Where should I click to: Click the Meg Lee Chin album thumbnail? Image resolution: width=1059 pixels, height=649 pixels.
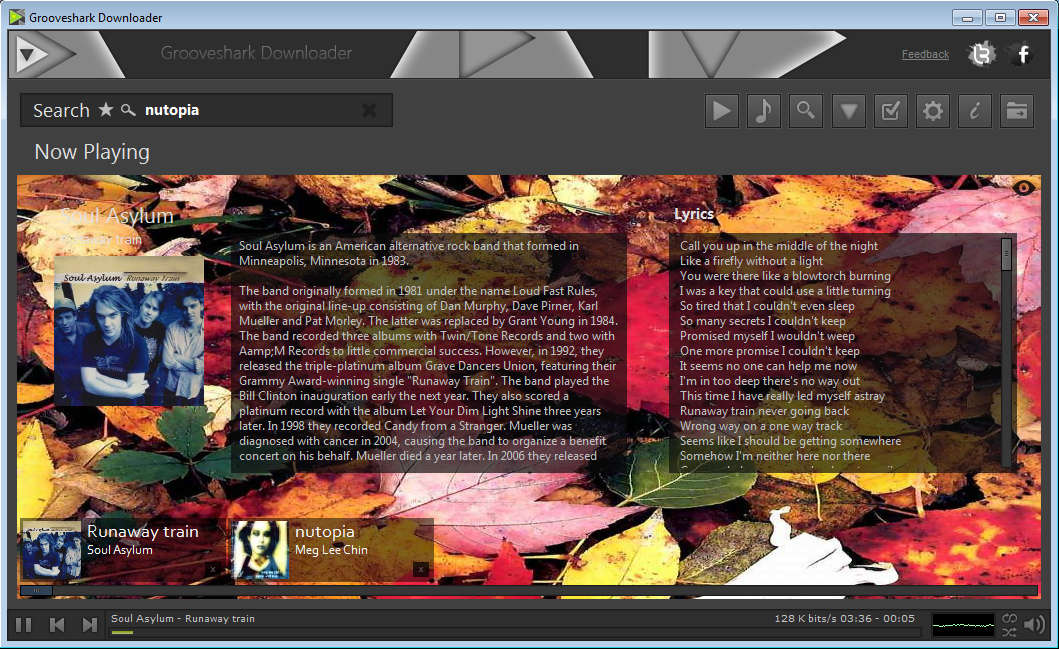(x=261, y=550)
